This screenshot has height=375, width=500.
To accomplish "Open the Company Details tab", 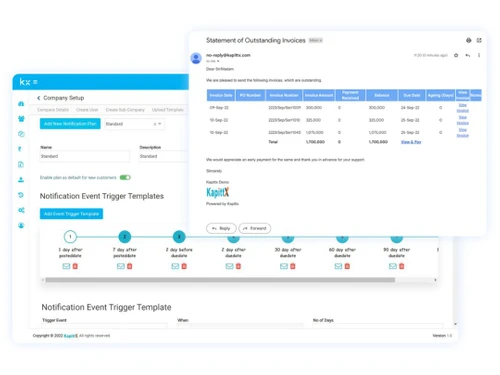I will [53, 110].
